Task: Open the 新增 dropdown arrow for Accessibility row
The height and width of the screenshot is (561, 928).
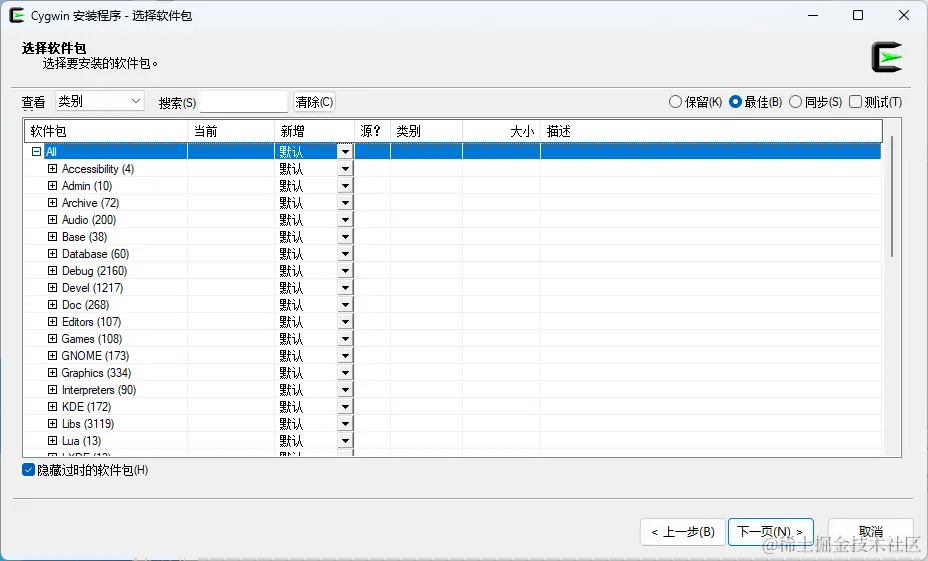Action: coord(346,169)
